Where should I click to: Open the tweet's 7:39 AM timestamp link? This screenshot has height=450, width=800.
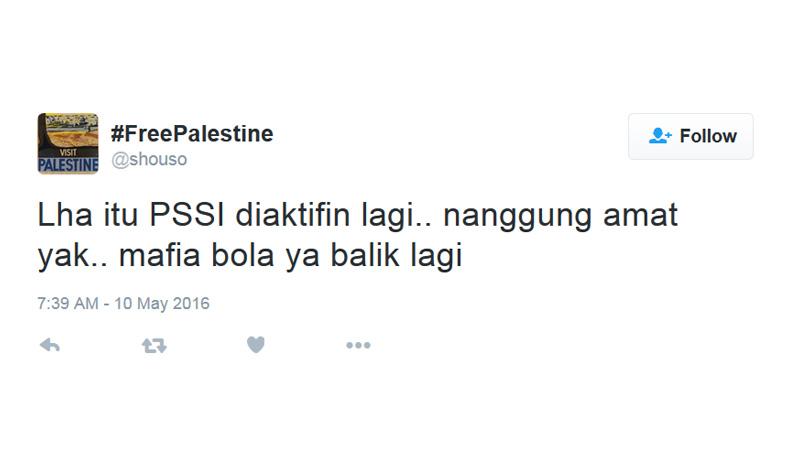[67, 304]
